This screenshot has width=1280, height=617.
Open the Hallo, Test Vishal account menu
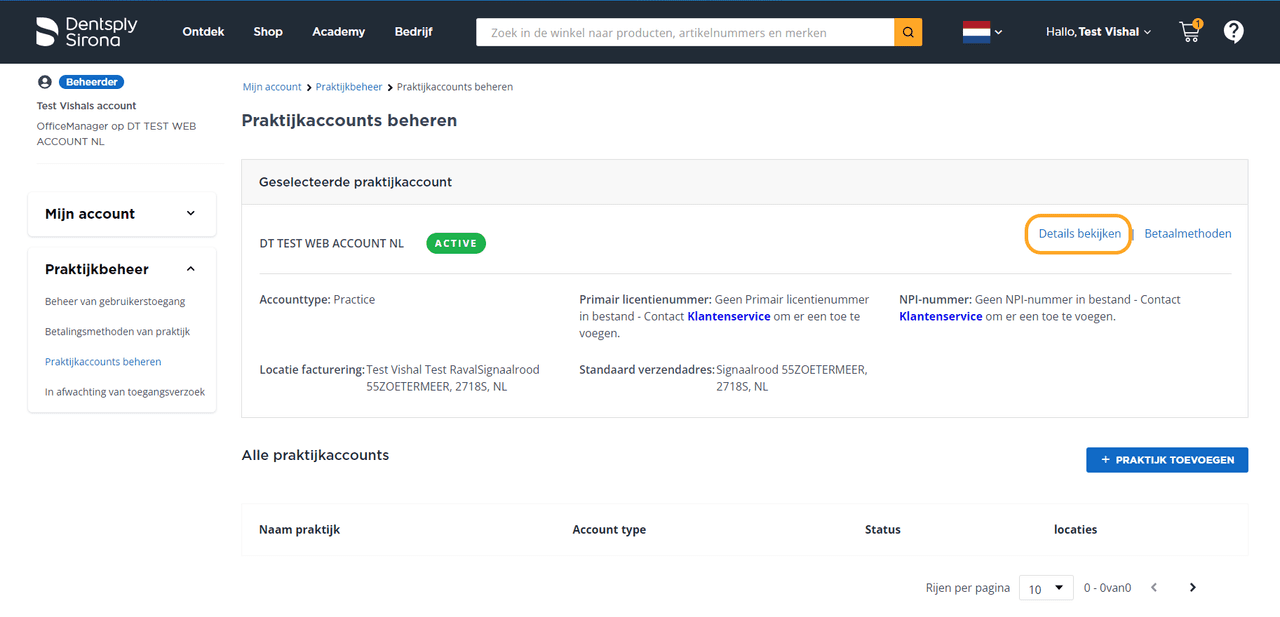(1098, 32)
